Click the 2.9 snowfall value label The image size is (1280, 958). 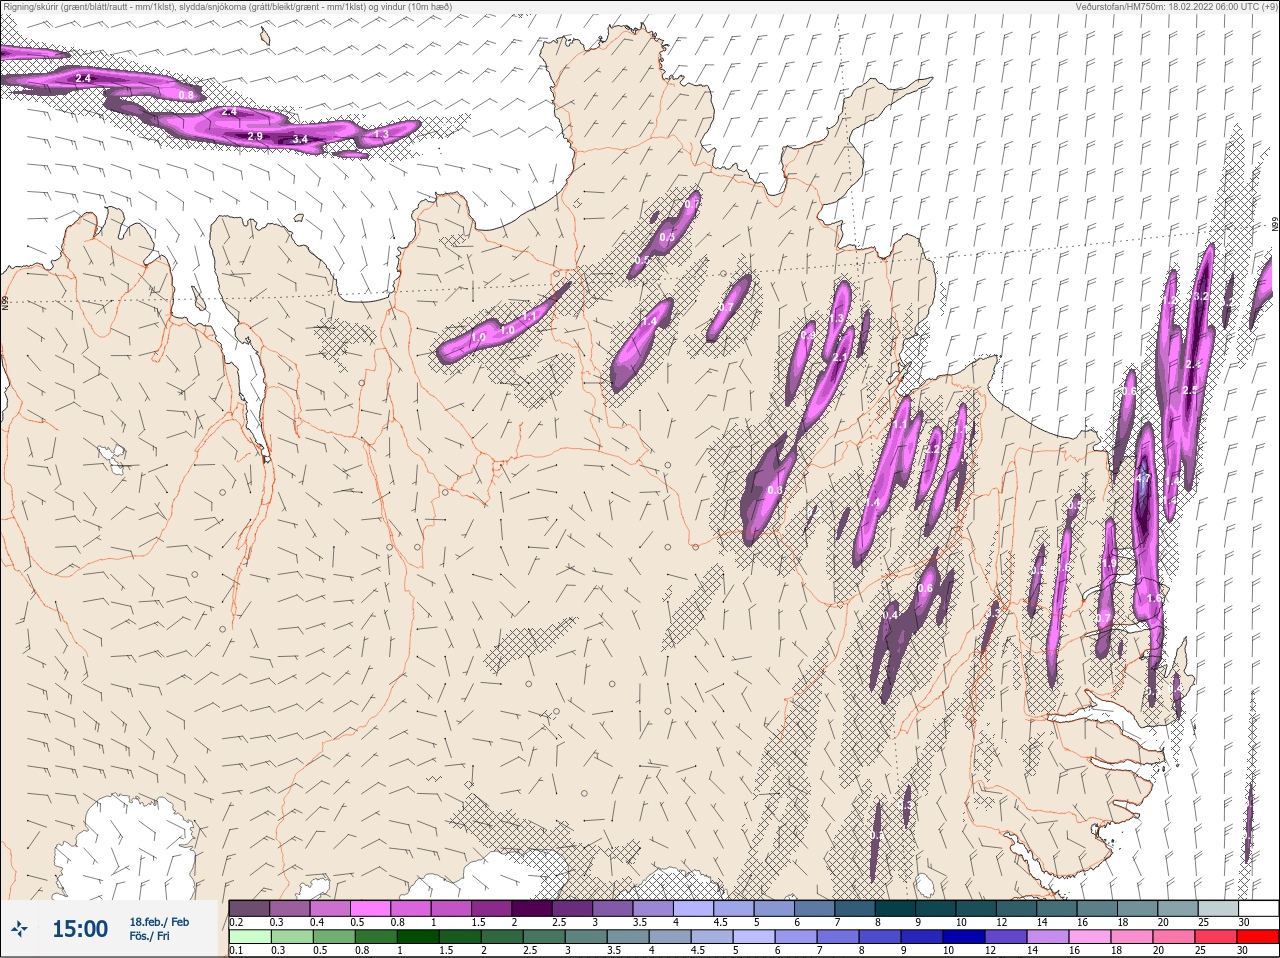[255, 136]
